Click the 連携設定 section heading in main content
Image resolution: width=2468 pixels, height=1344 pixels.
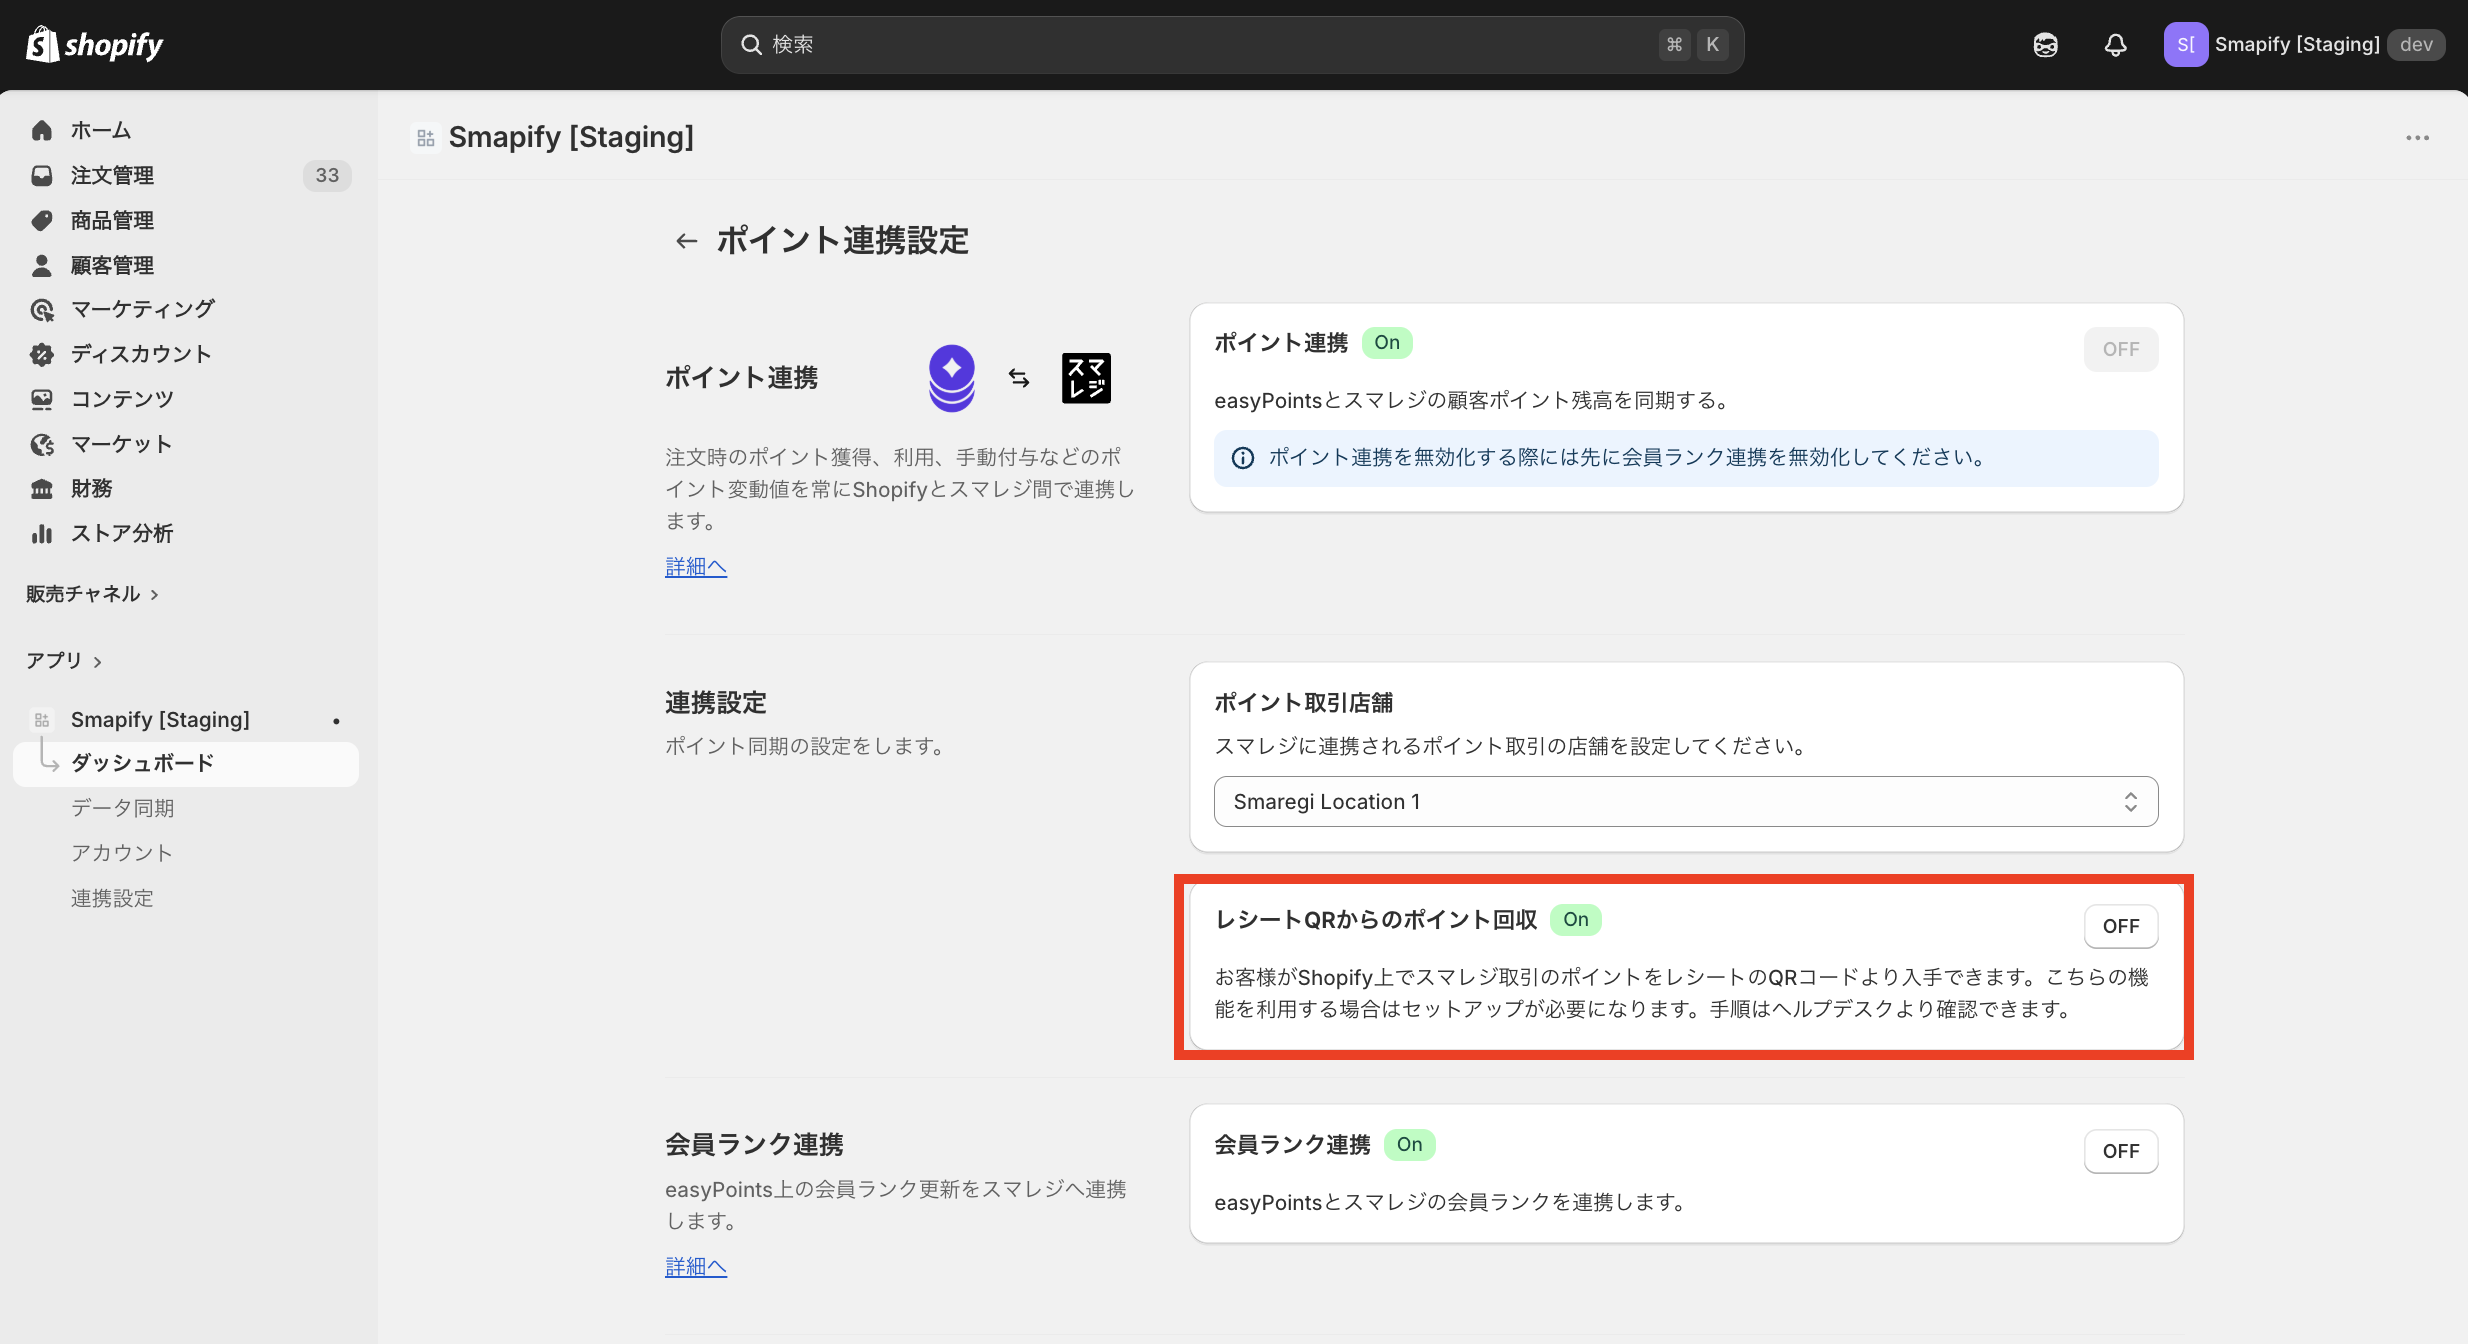716,703
